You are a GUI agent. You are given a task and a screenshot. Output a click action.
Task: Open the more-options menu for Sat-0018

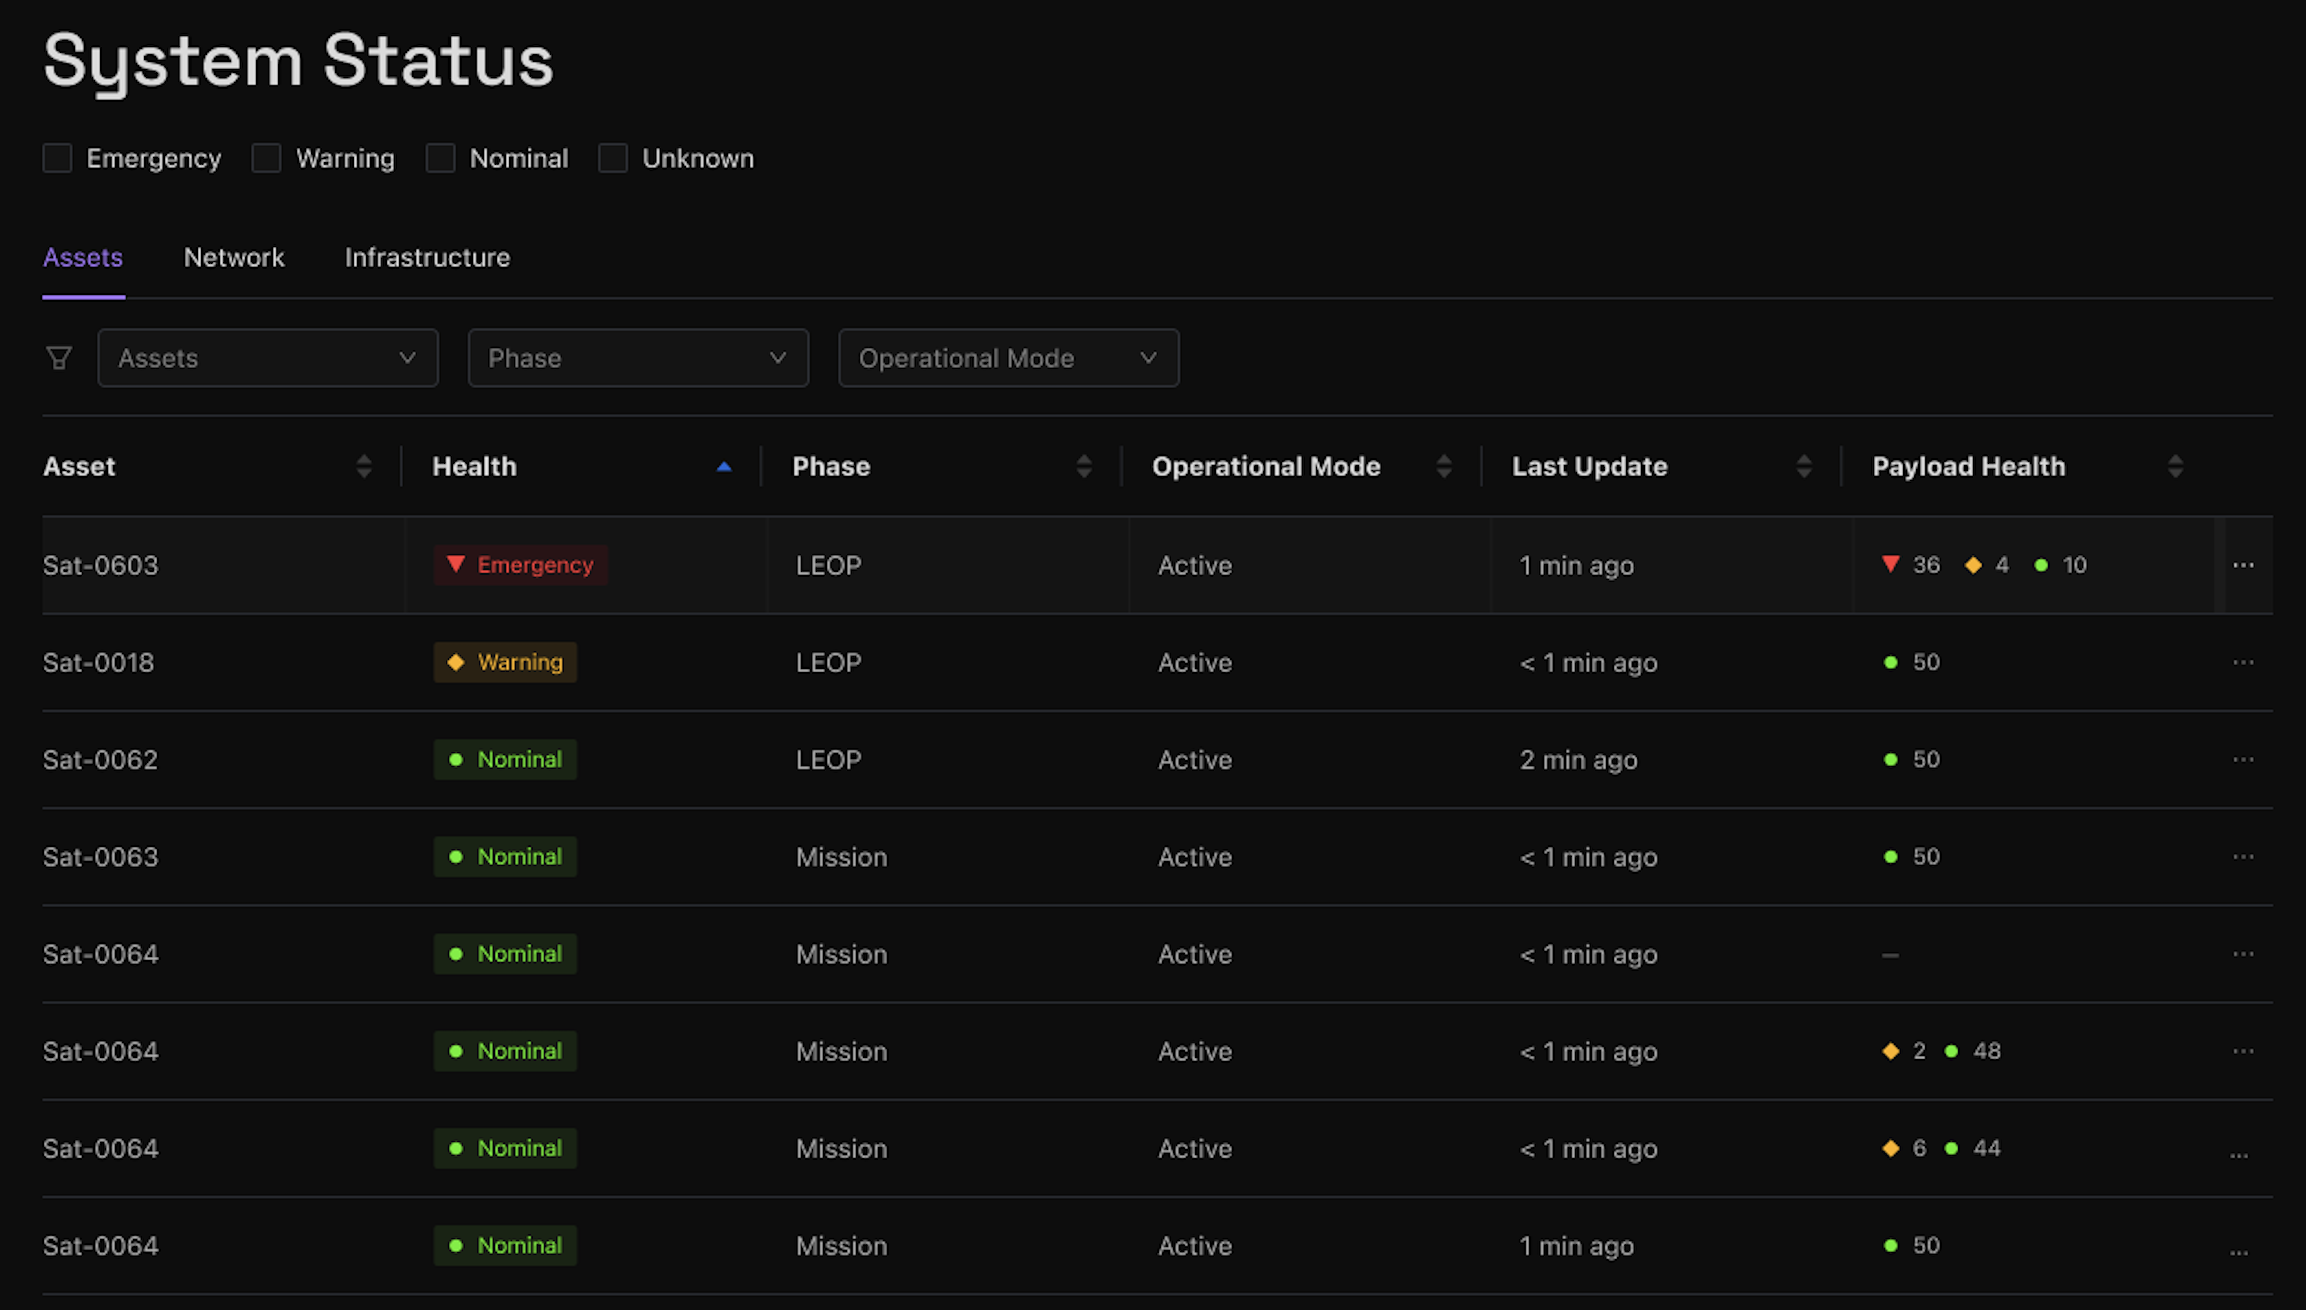pos(2243,662)
